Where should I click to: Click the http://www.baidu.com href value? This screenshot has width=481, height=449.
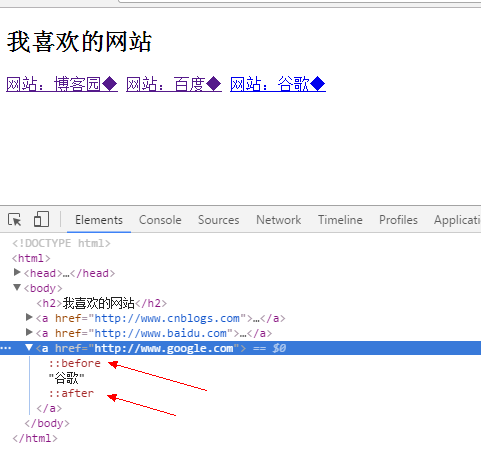point(160,333)
